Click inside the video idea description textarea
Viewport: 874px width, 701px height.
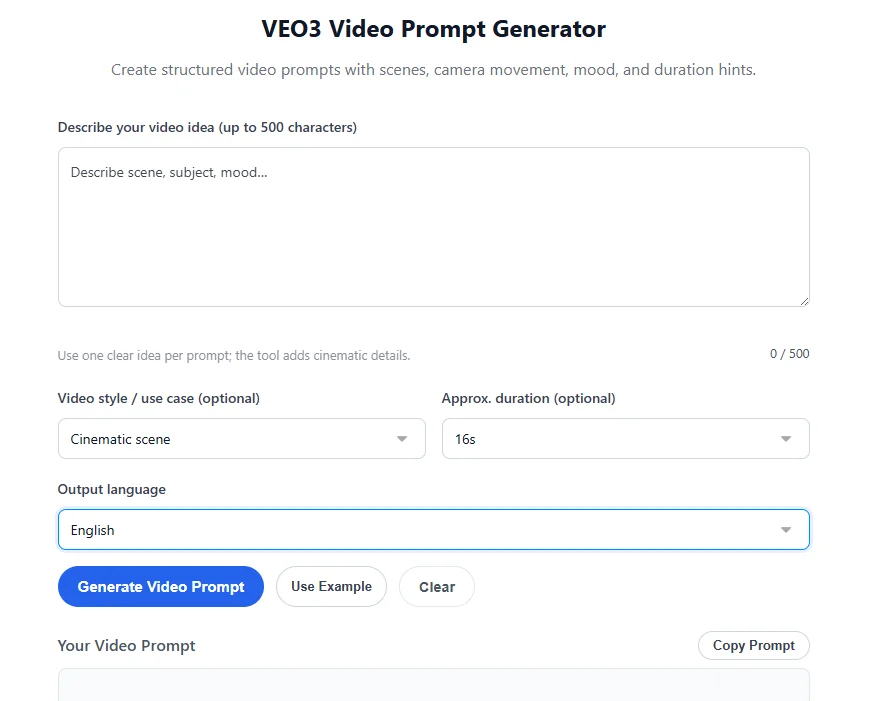[x=433, y=225]
